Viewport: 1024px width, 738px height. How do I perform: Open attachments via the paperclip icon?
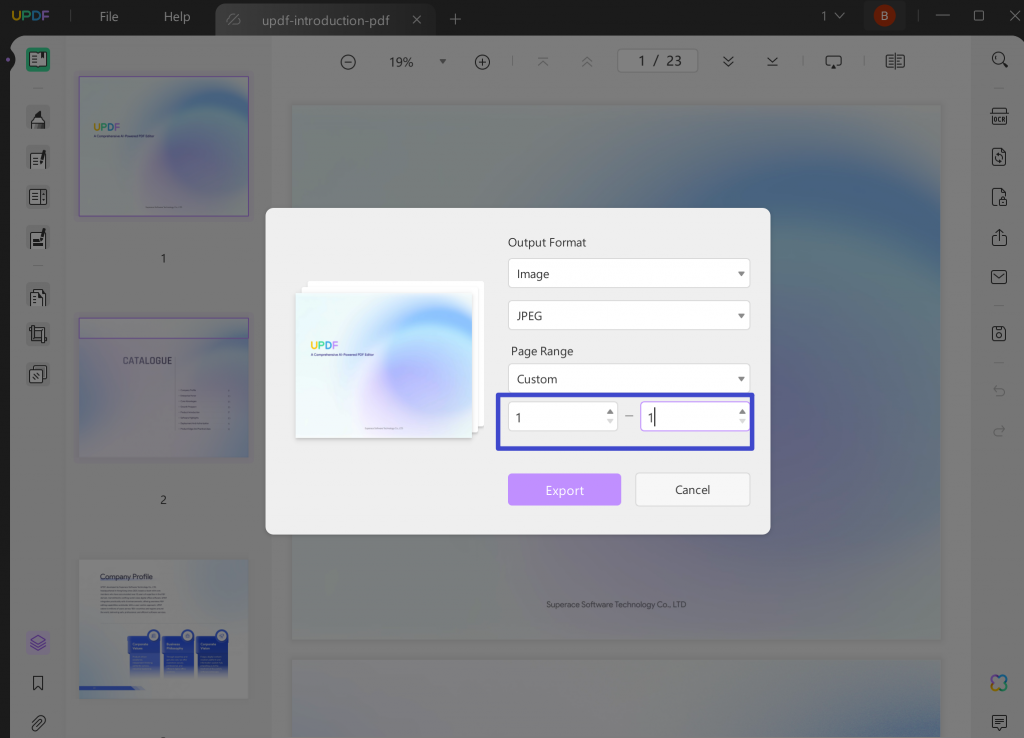point(37,723)
